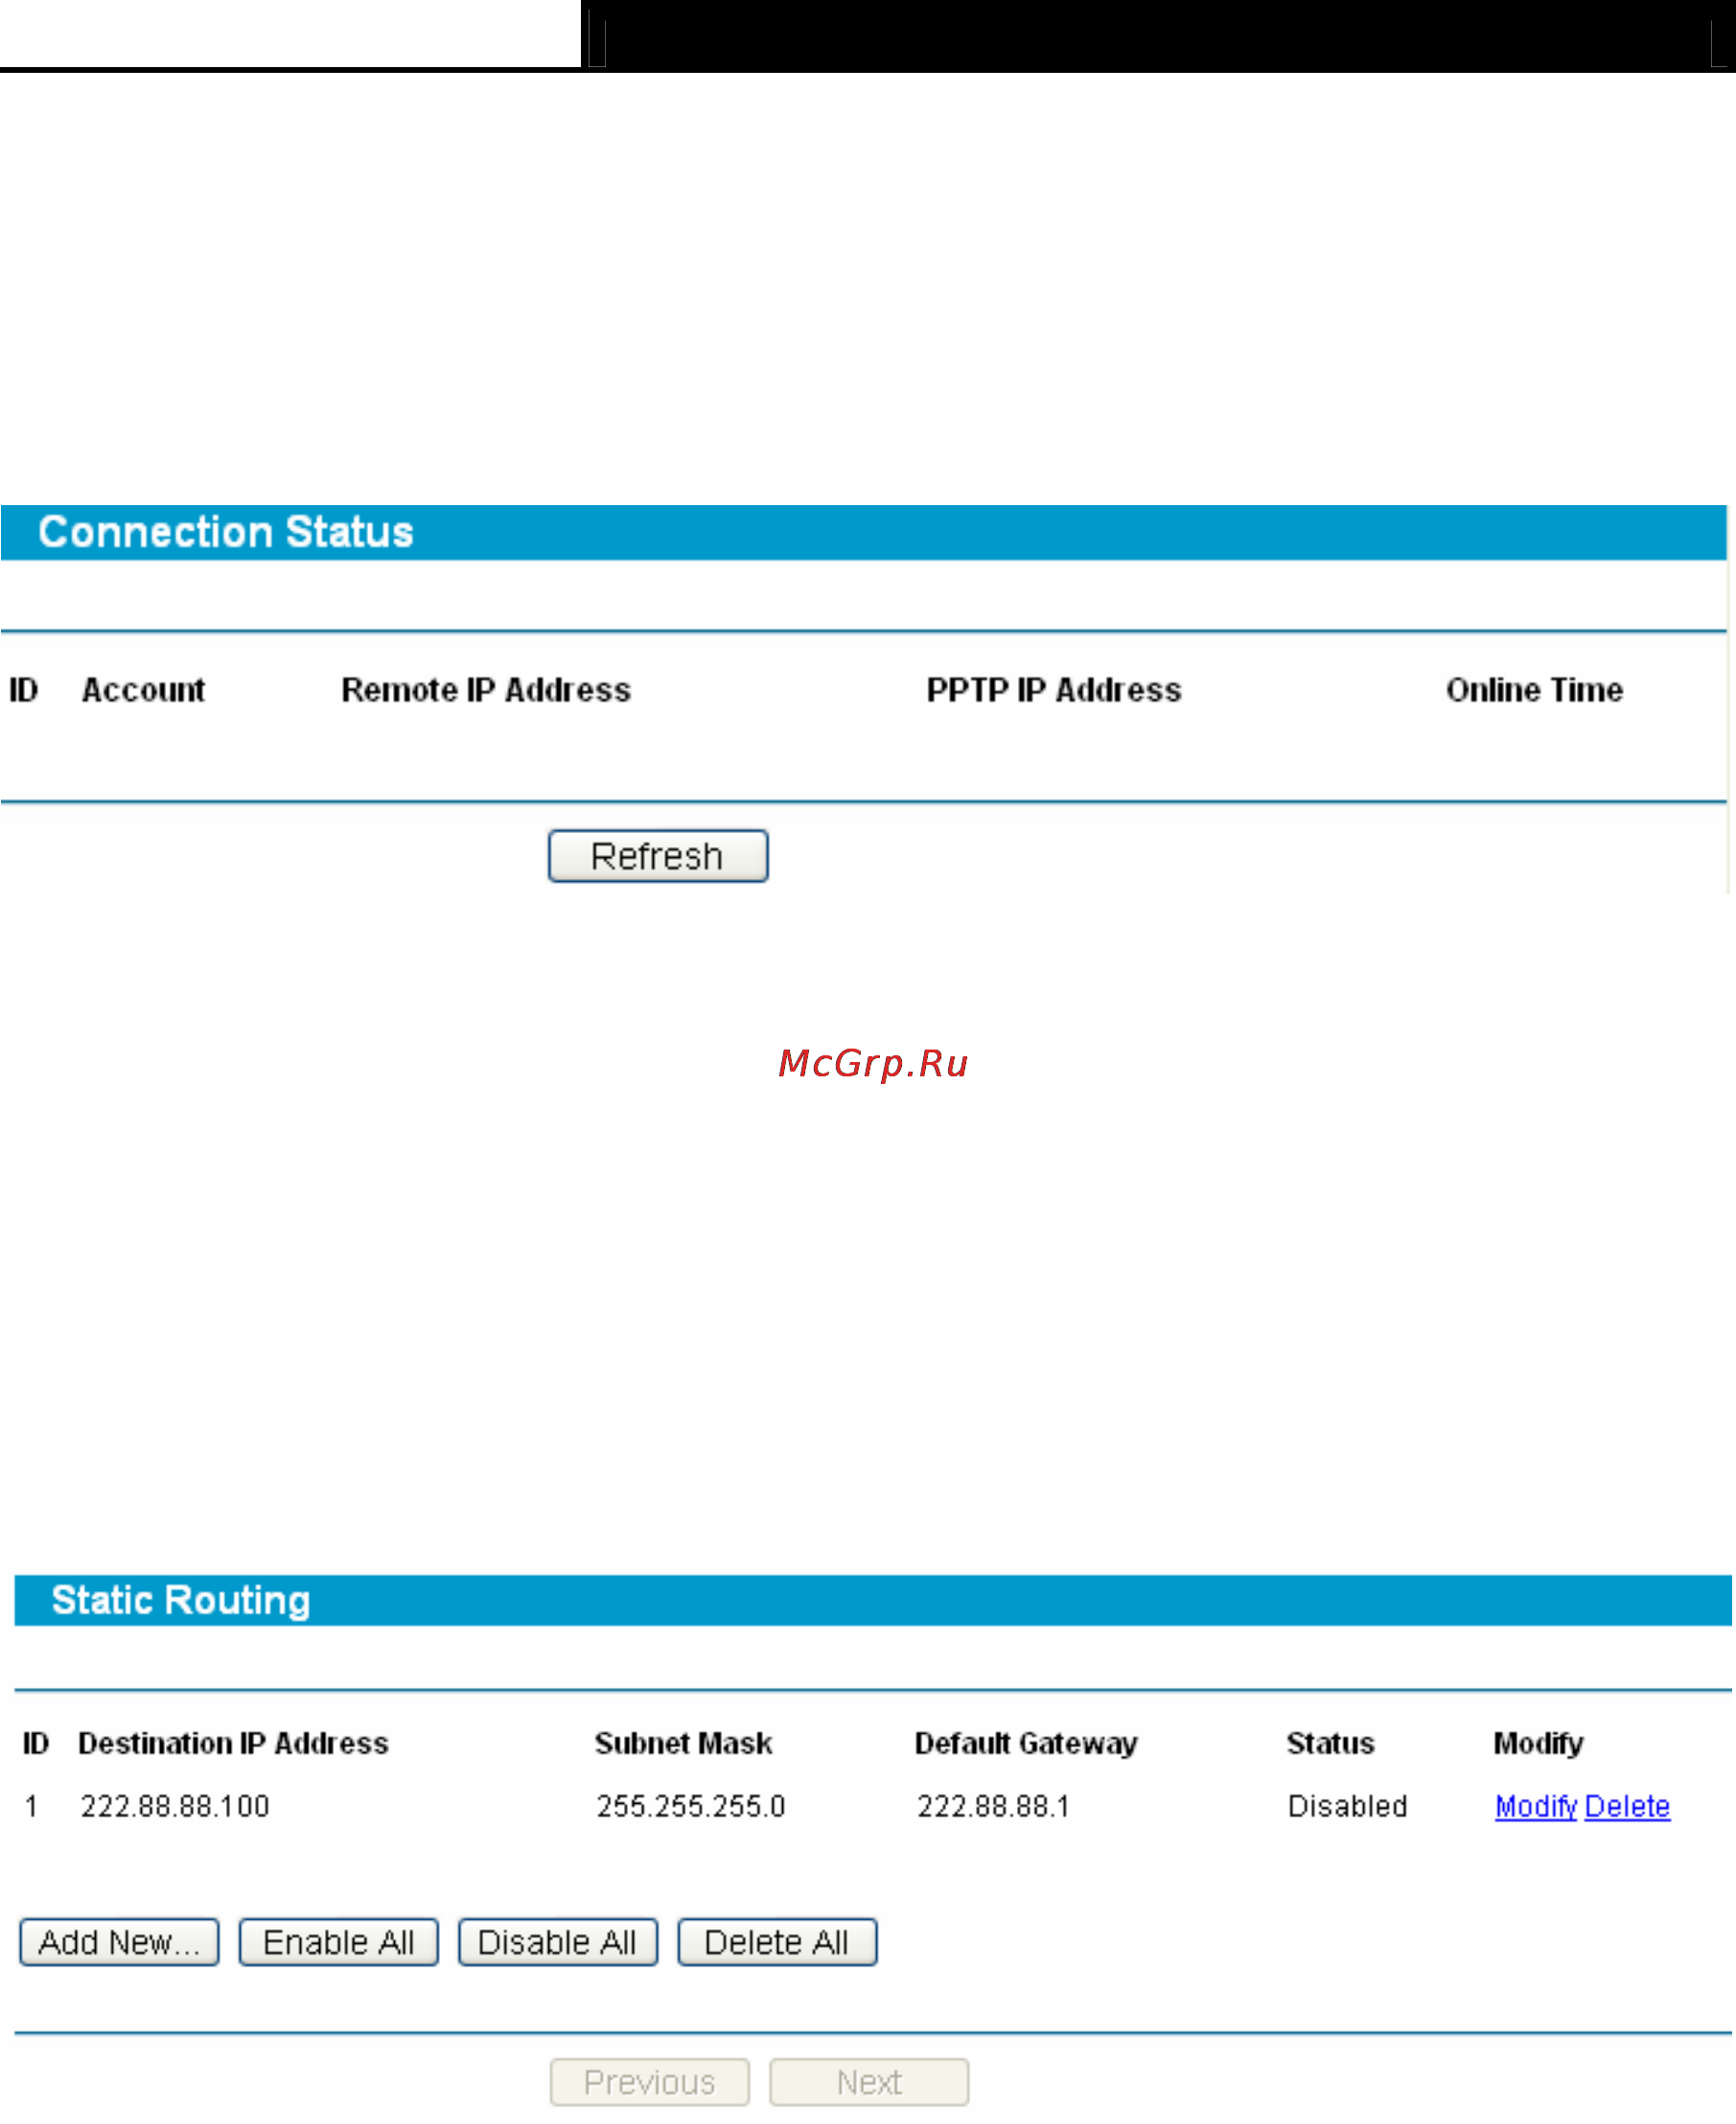
Task: Click Enable All in Static Routing
Action: [338, 1942]
